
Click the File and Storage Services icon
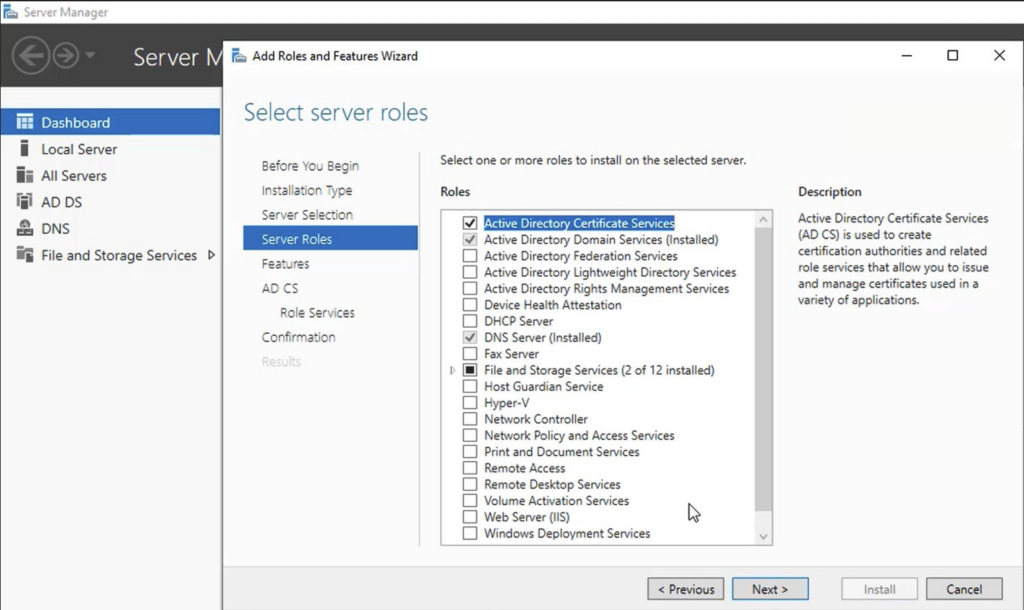pos(25,255)
